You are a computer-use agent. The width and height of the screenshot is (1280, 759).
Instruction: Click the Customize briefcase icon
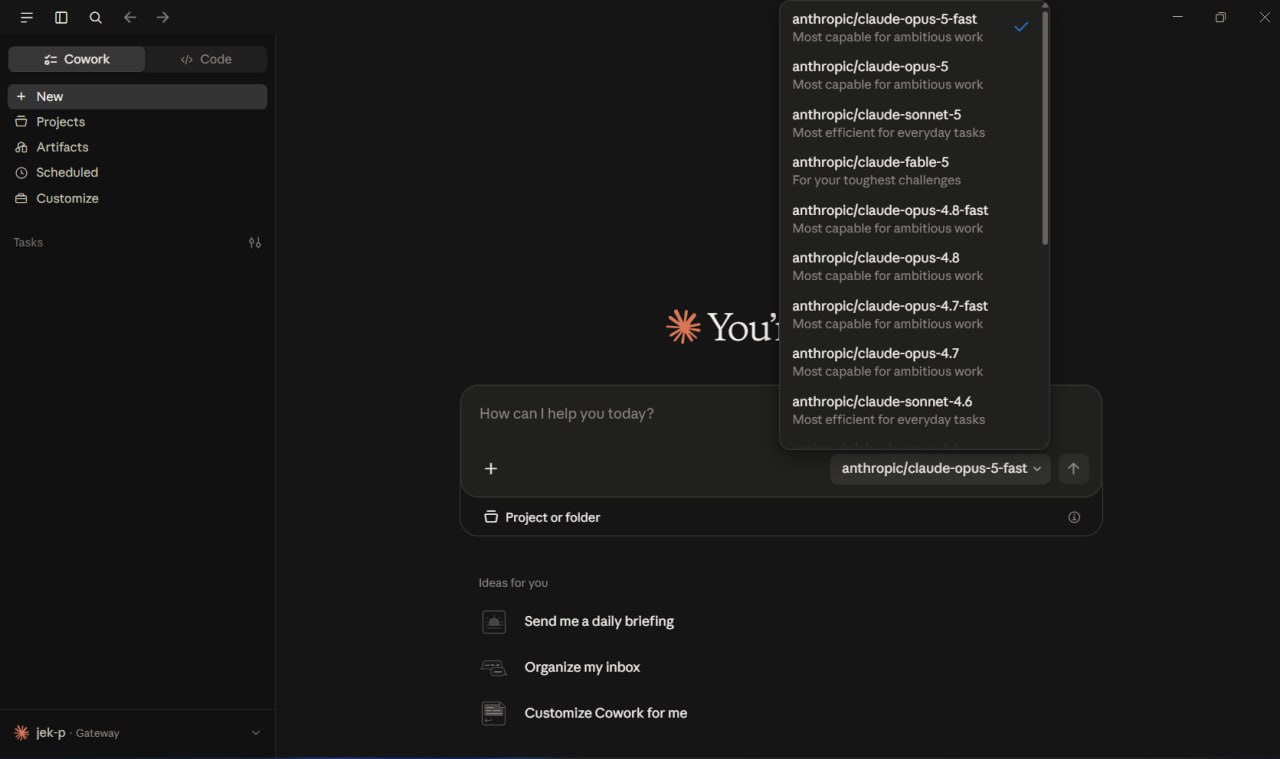[21, 198]
